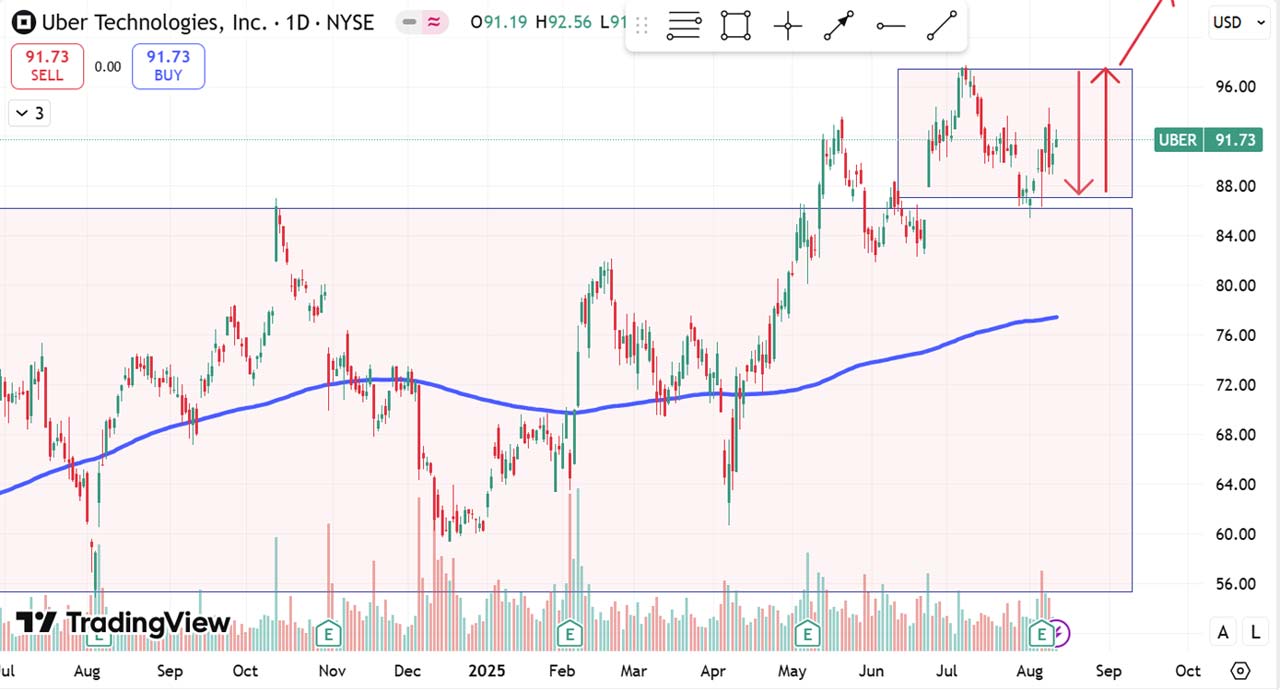This screenshot has height=690, width=1280.
Task: Open the USD currency dropdown
Action: click(1238, 22)
